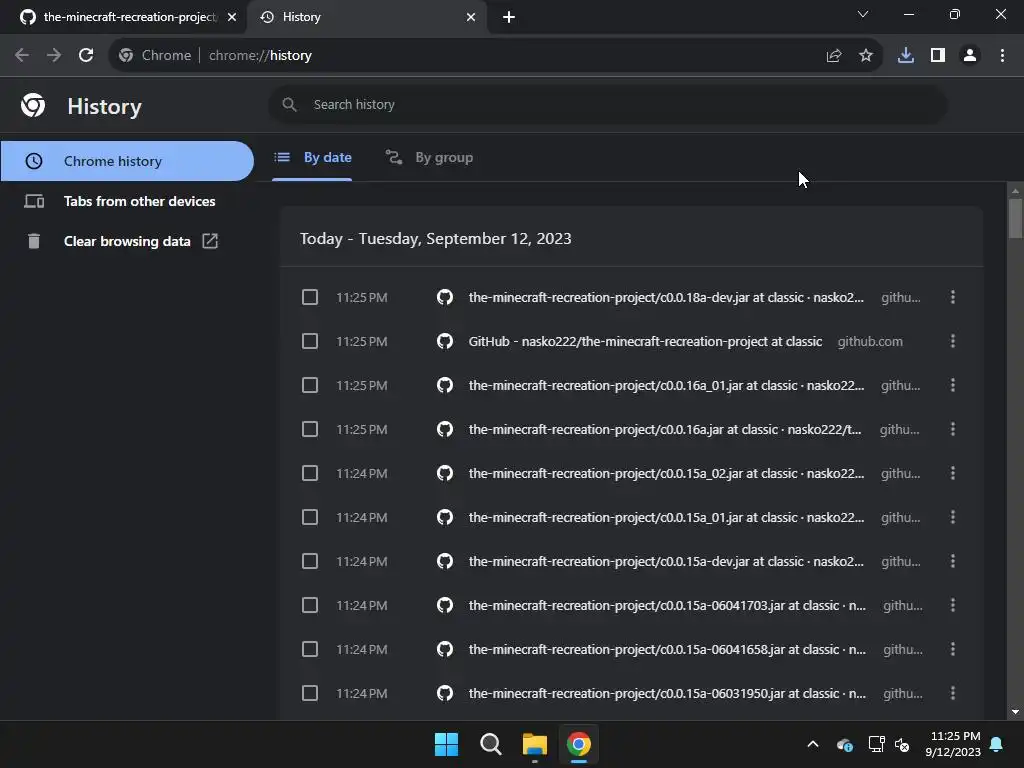This screenshot has height=768, width=1024.
Task: Open File Explorer from taskbar
Action: coord(534,744)
